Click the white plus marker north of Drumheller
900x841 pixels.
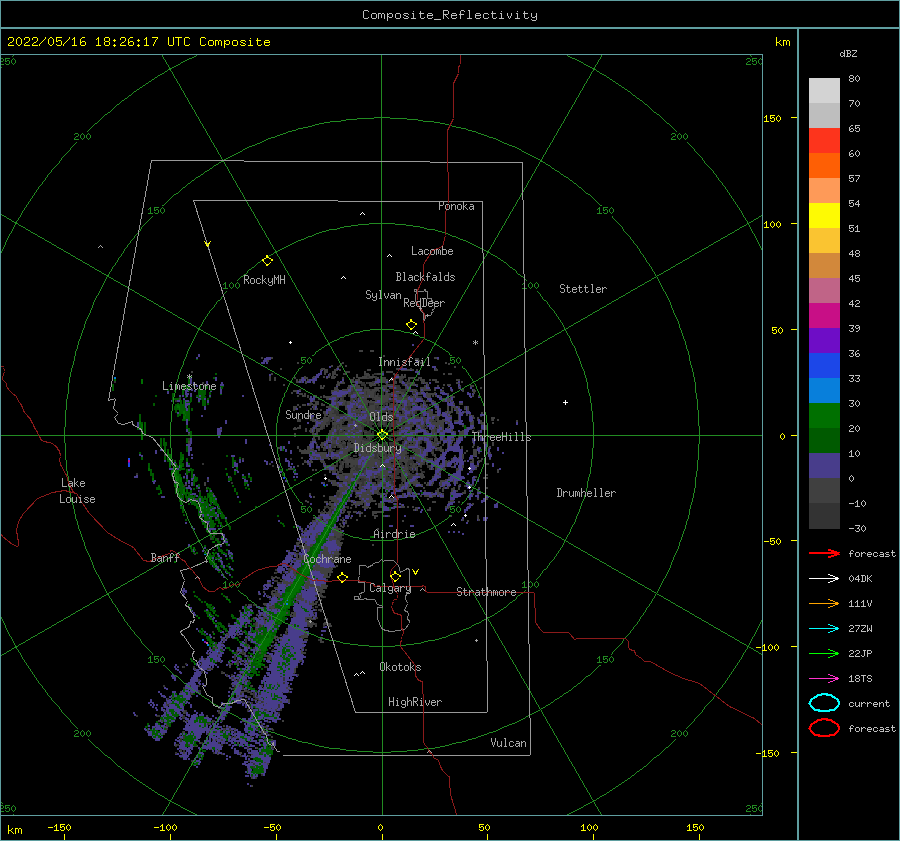pyautogui.click(x=565, y=402)
